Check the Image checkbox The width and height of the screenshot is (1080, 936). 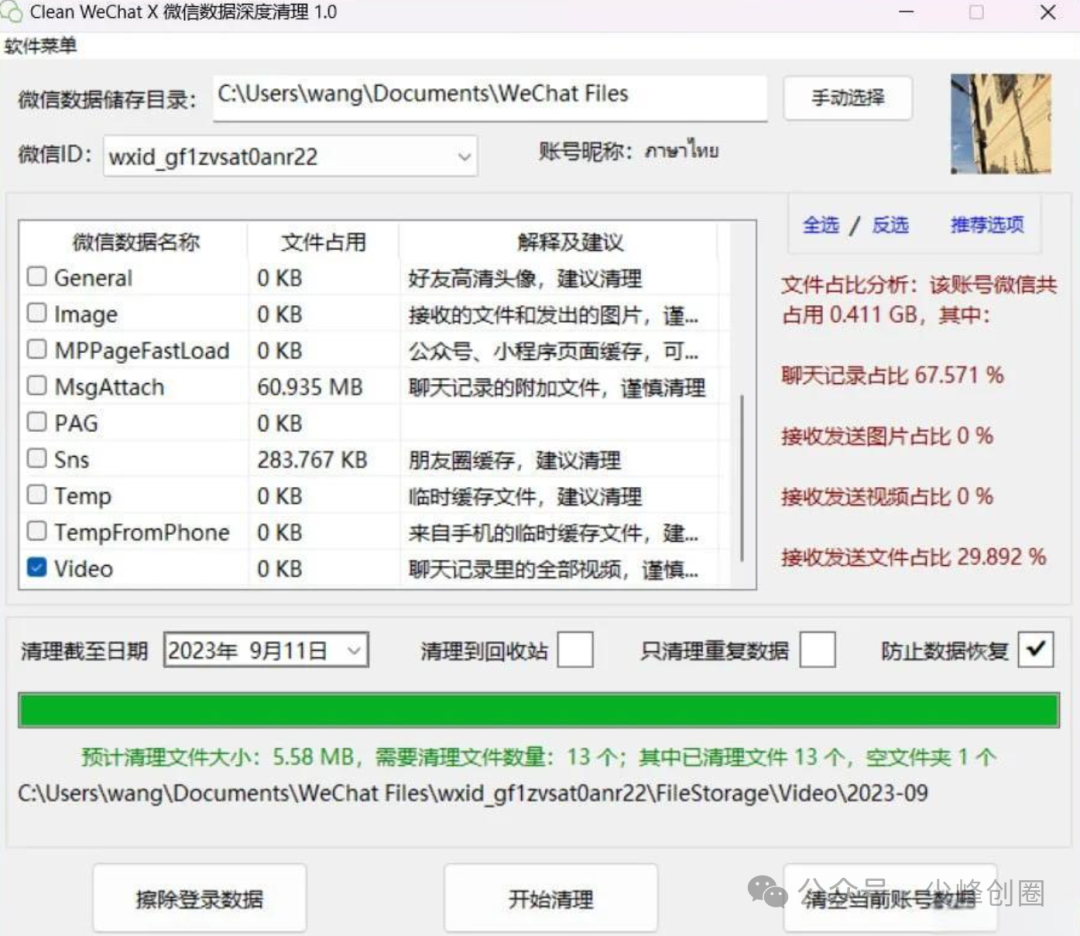pos(37,313)
